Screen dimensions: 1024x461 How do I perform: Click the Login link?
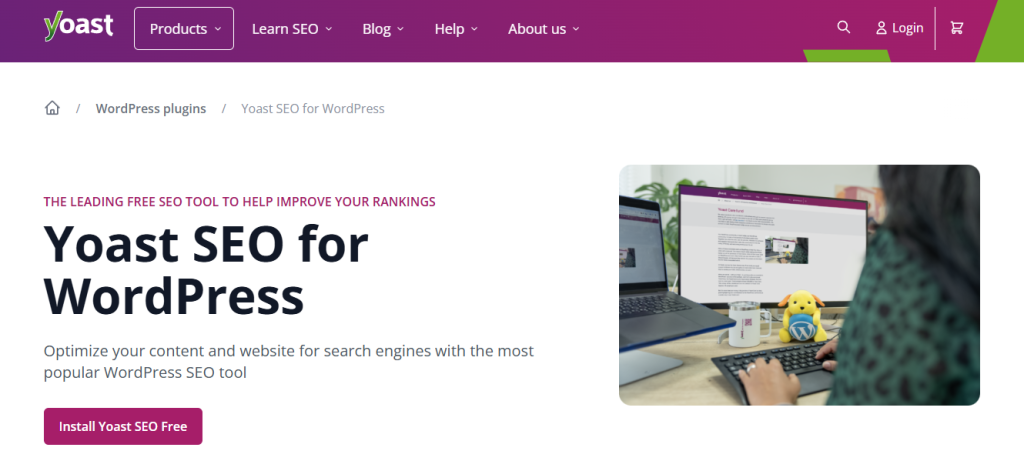tap(900, 28)
